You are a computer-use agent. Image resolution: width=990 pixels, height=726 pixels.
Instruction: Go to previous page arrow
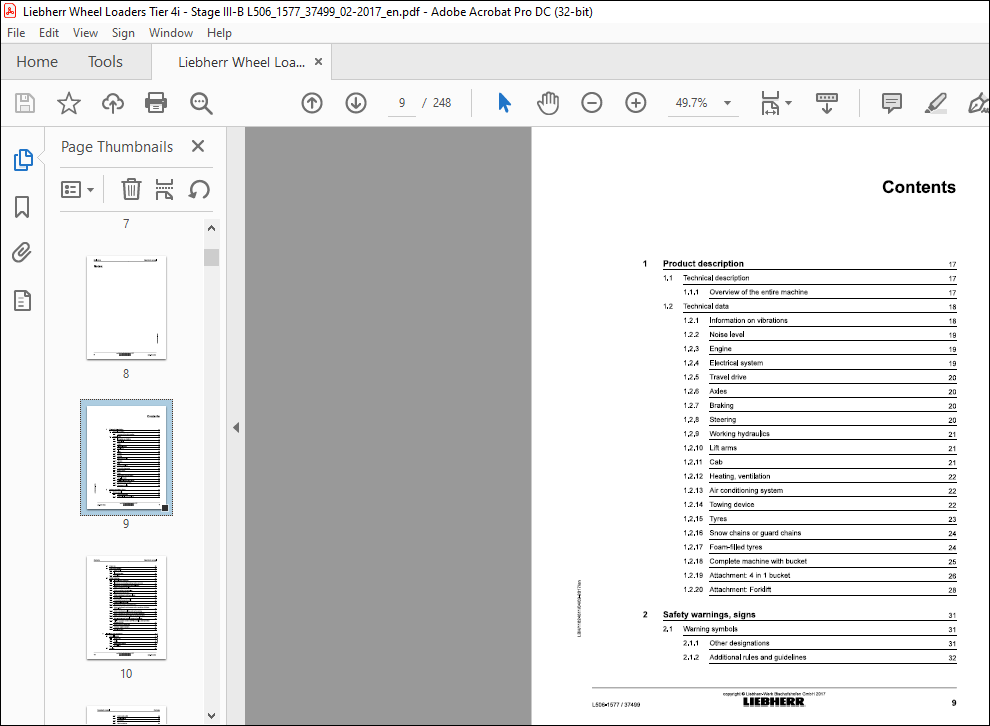[312, 103]
